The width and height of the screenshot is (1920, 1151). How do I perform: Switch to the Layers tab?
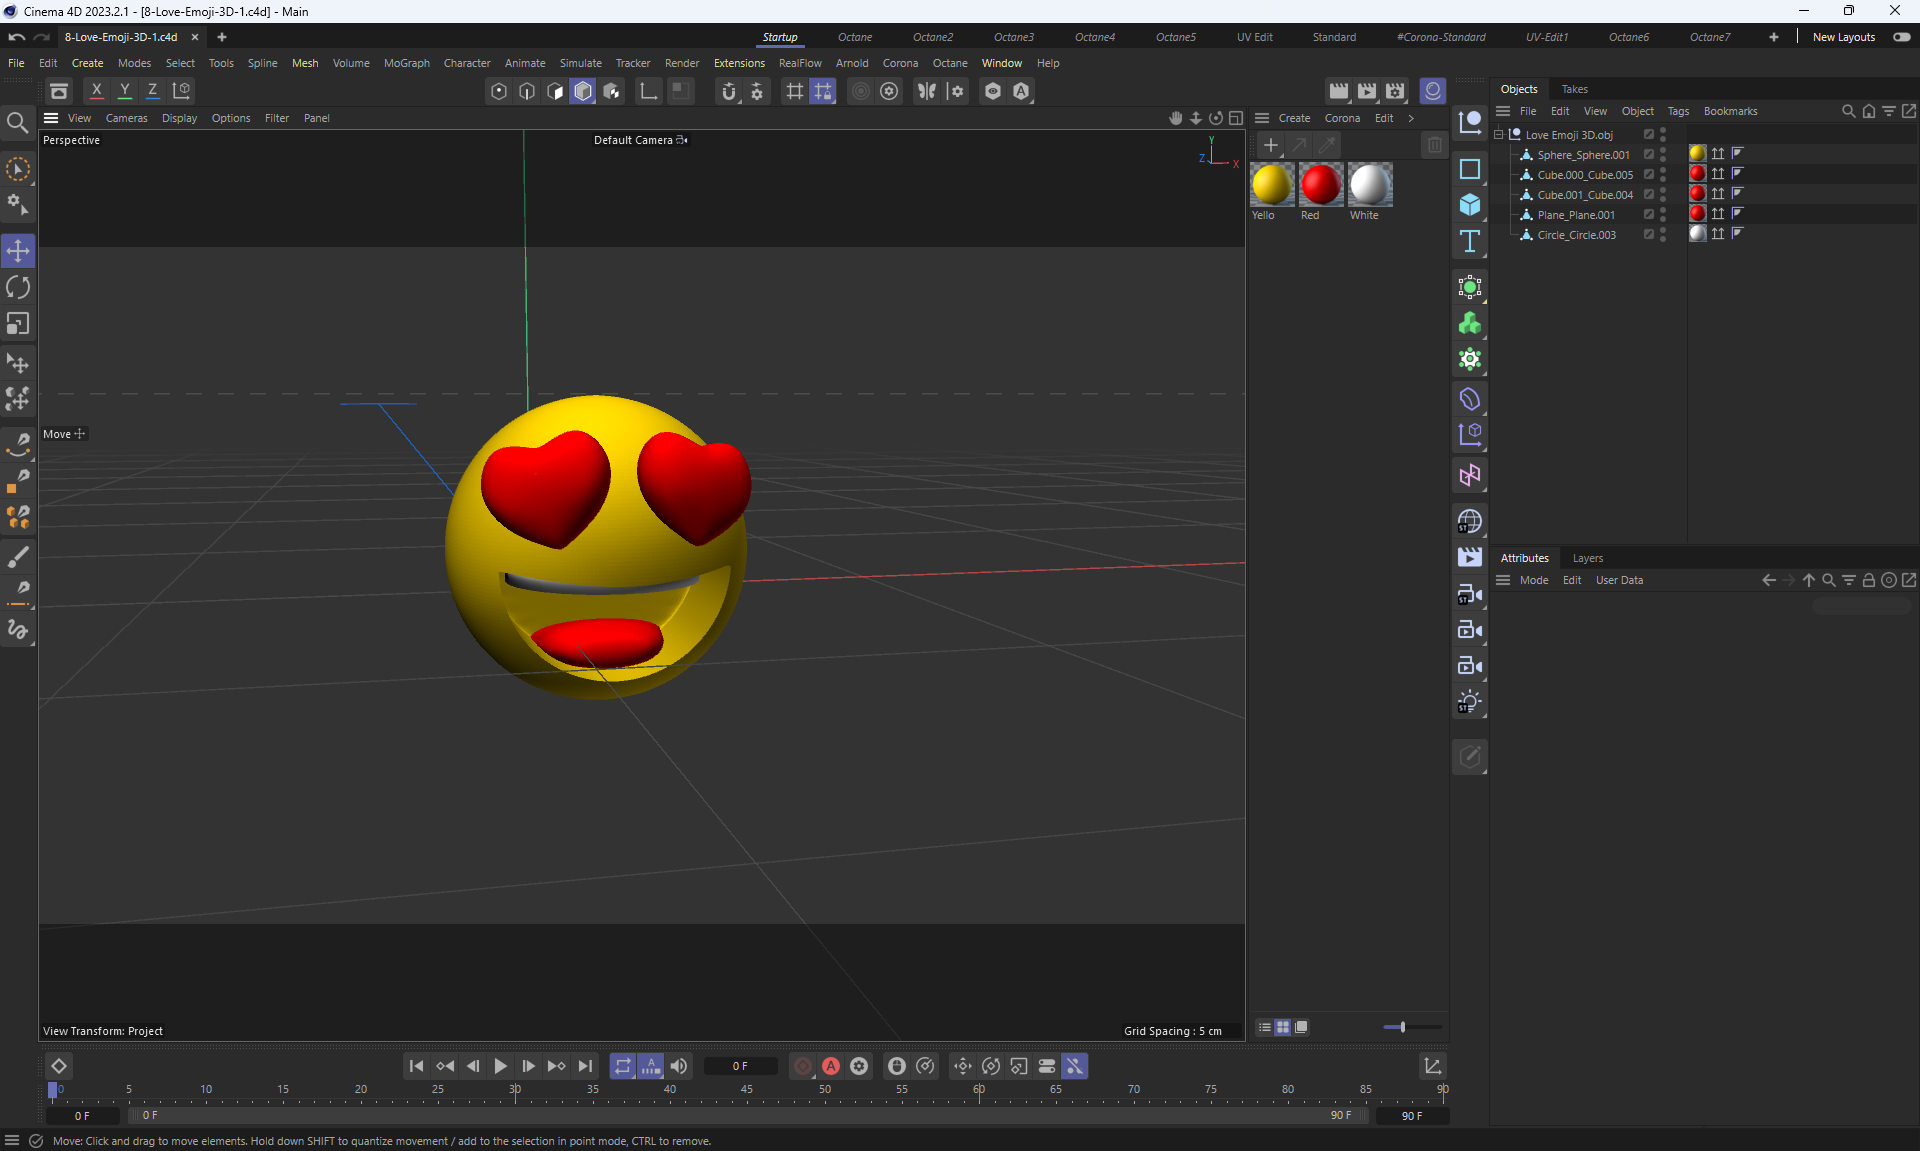click(1587, 558)
